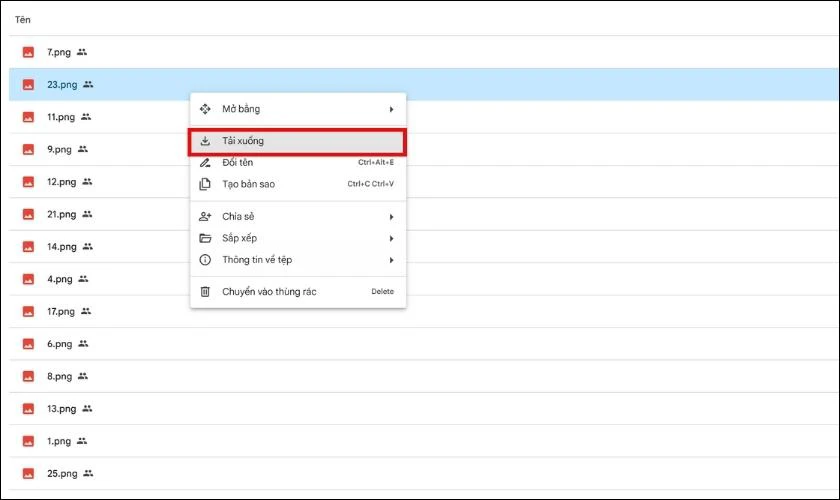Expand the Thông tin về tệp submenu arrow
This screenshot has width=840, height=500.
pos(391,260)
